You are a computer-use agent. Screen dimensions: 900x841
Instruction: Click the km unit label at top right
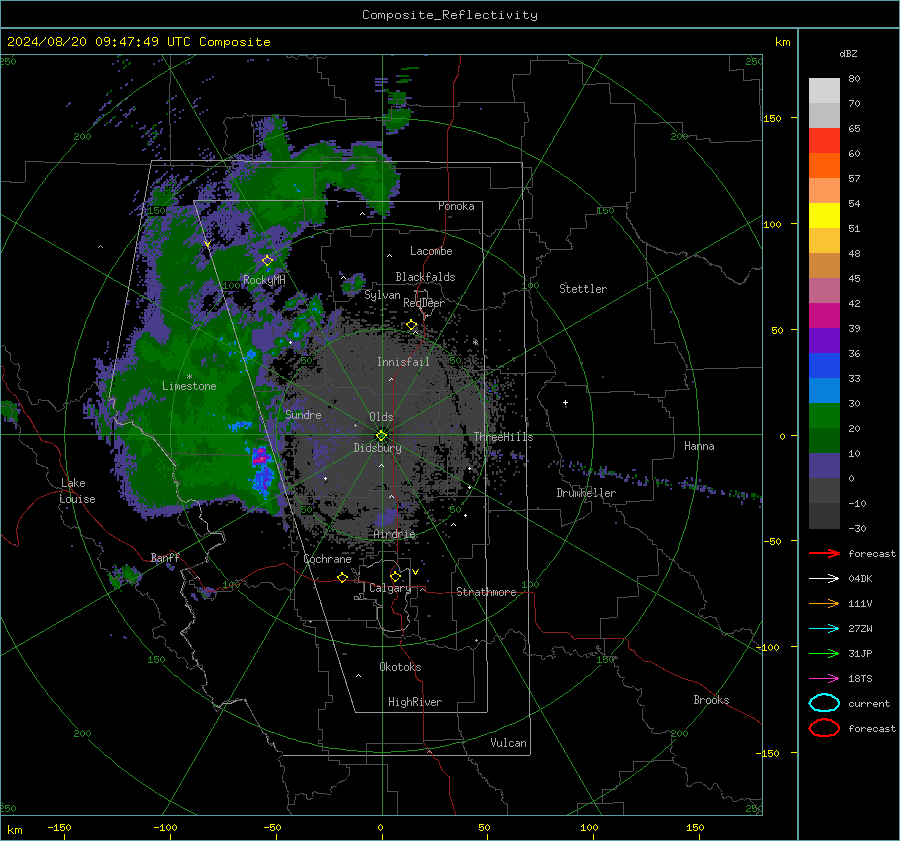coord(782,42)
